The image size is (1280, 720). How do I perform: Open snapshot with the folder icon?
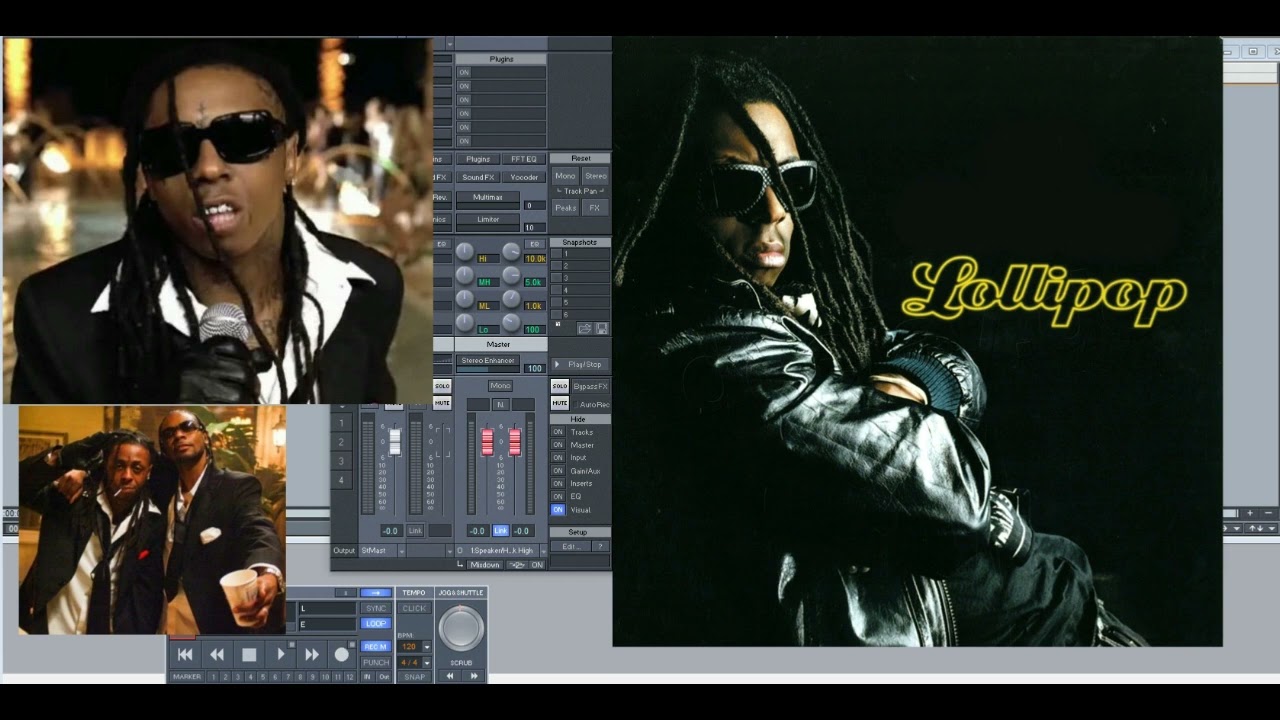tap(585, 328)
